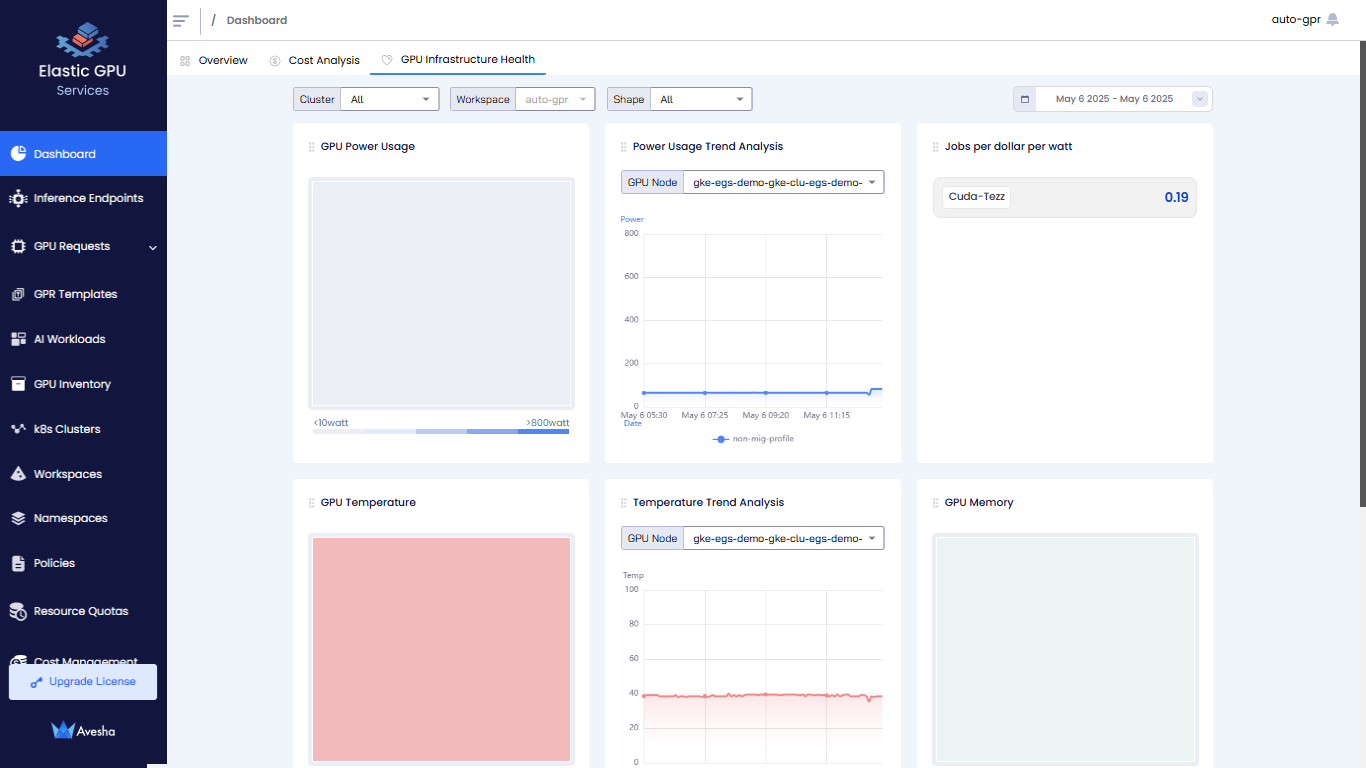Switch to the Overview tab
The image size is (1366, 768).
[x=222, y=60]
